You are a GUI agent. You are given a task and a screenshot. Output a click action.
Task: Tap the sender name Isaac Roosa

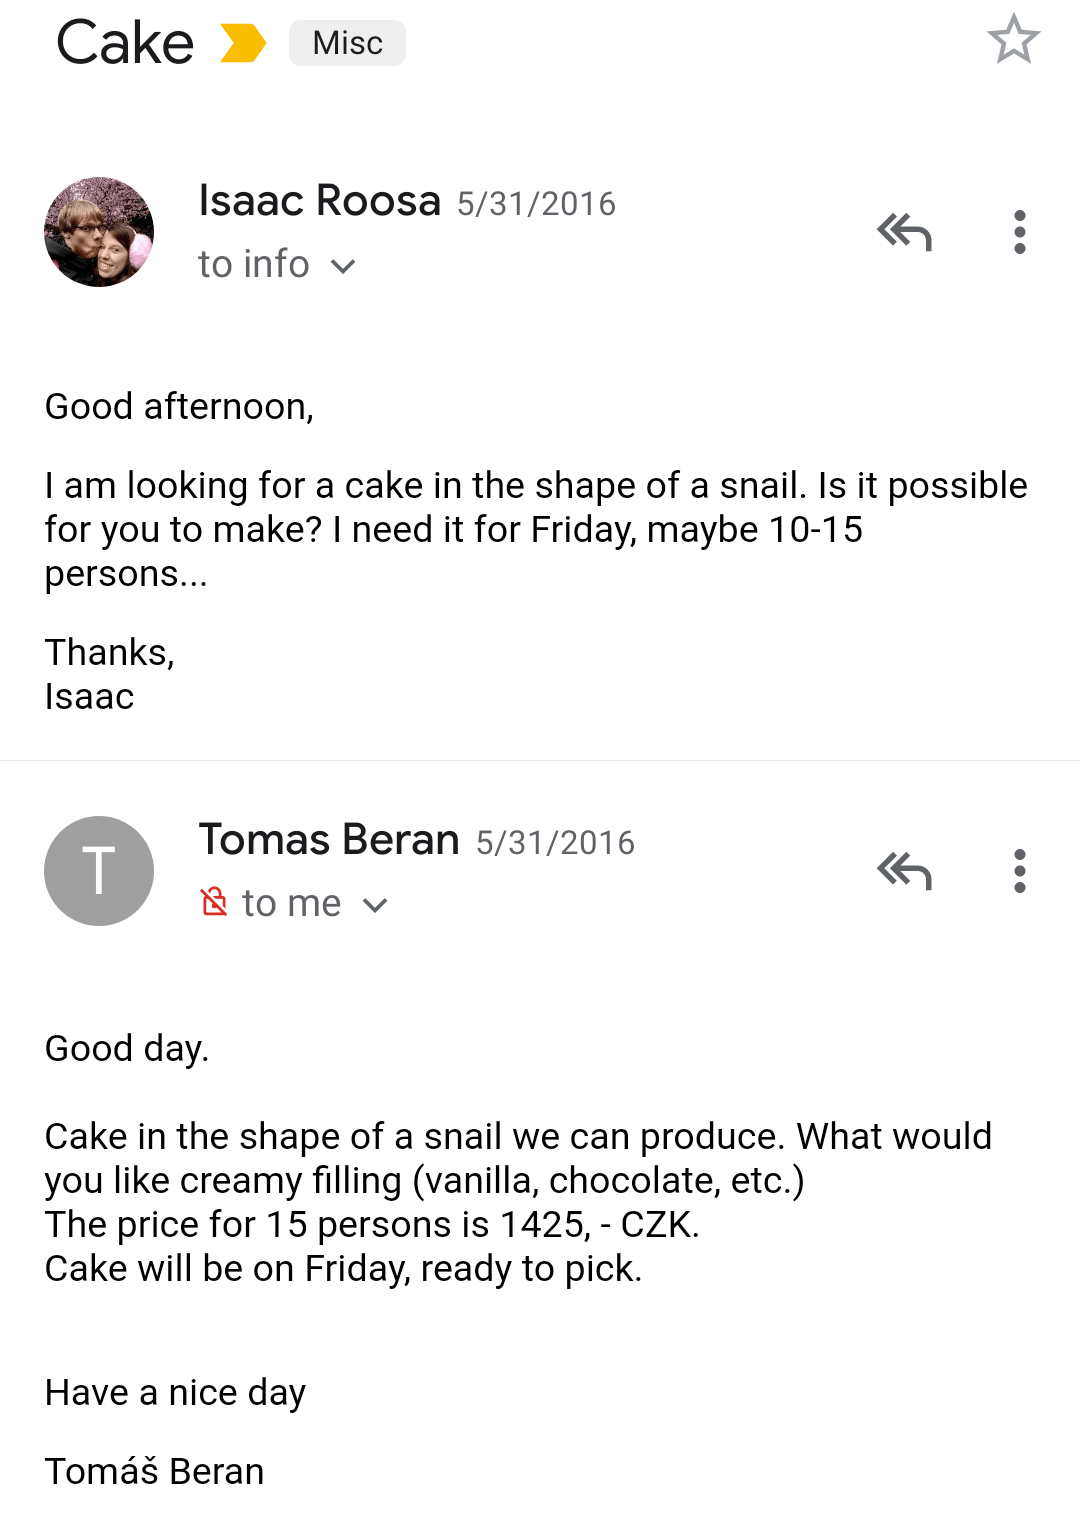pos(319,201)
